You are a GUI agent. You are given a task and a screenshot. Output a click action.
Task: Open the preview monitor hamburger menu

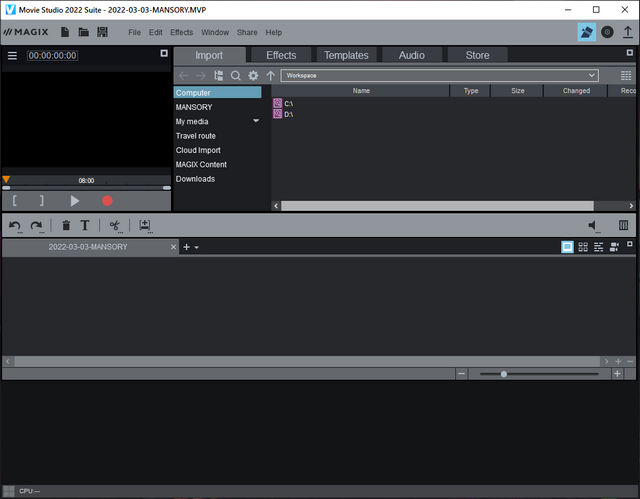12,55
